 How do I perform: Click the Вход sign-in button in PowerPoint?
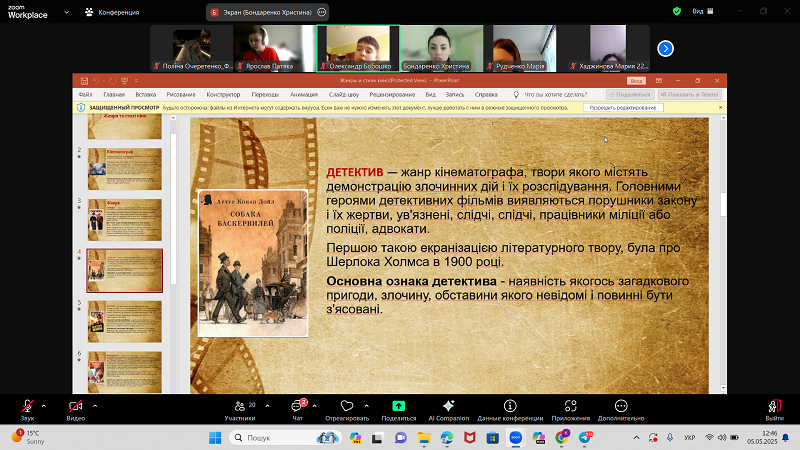[x=636, y=81]
